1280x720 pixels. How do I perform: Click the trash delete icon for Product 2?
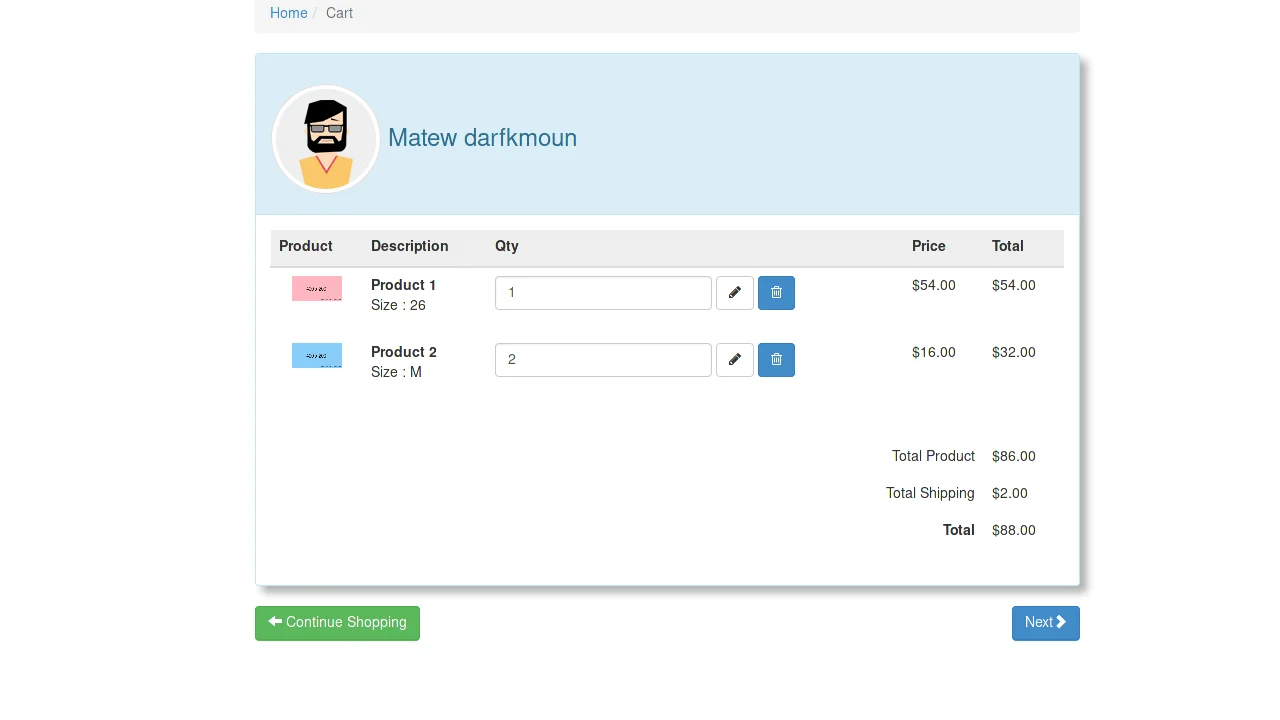[776, 359]
